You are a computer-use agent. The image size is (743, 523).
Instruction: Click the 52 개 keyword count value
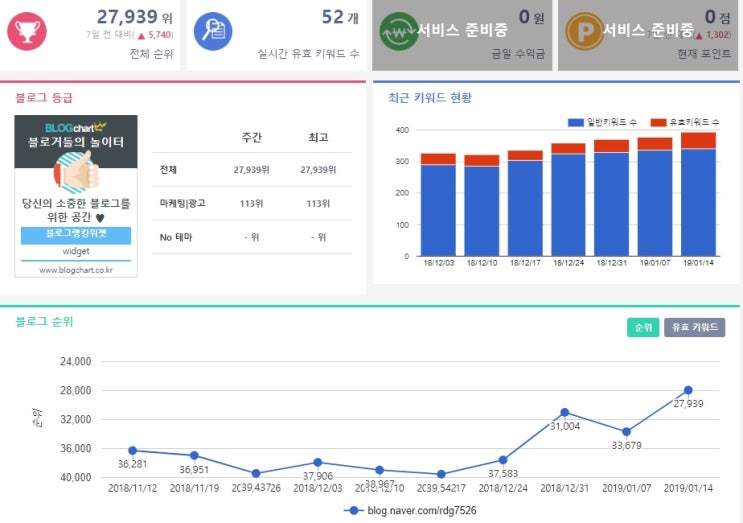point(340,17)
